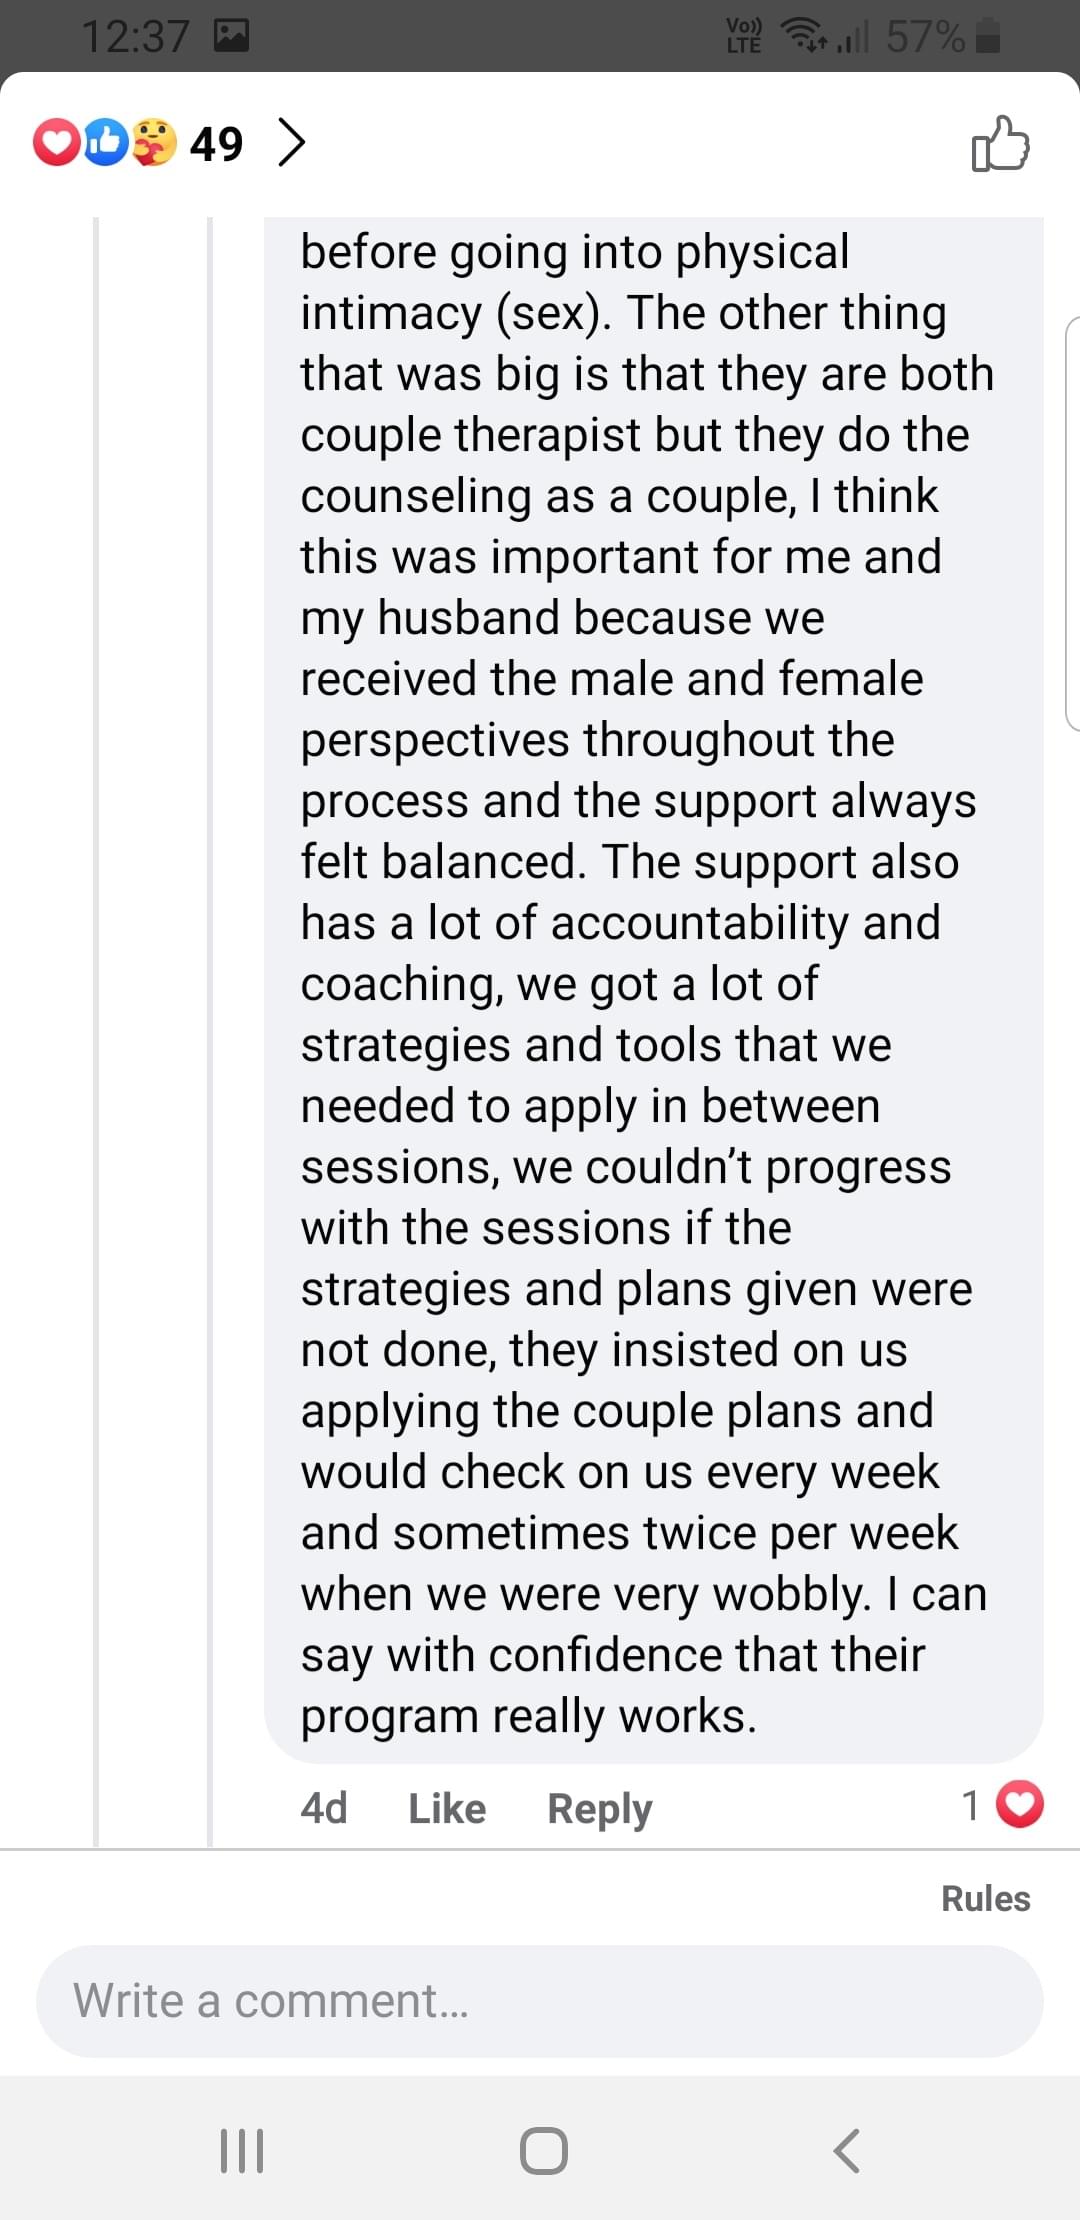
Task: Tap the 49 reactions count
Action: 216,144
